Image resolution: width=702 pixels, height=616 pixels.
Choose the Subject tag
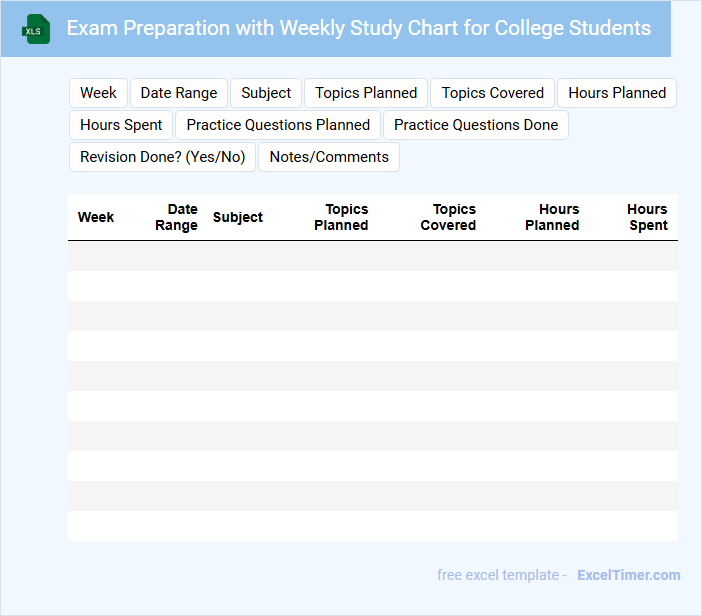pos(266,93)
